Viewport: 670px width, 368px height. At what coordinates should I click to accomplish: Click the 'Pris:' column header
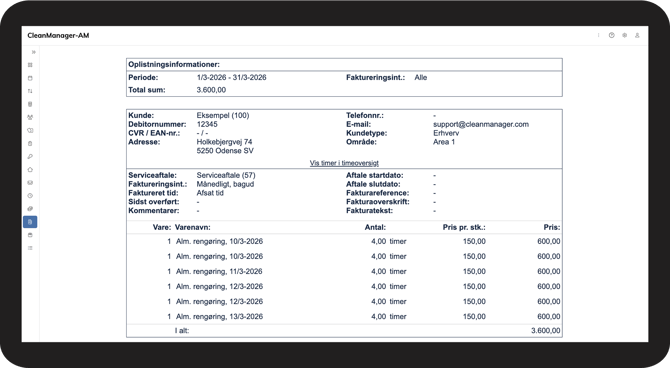tap(552, 227)
